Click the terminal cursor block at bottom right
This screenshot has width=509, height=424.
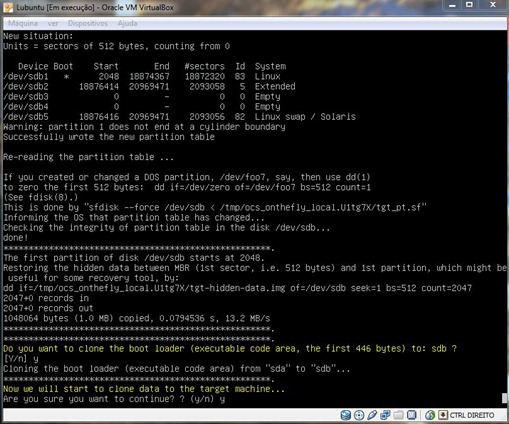tap(504, 398)
